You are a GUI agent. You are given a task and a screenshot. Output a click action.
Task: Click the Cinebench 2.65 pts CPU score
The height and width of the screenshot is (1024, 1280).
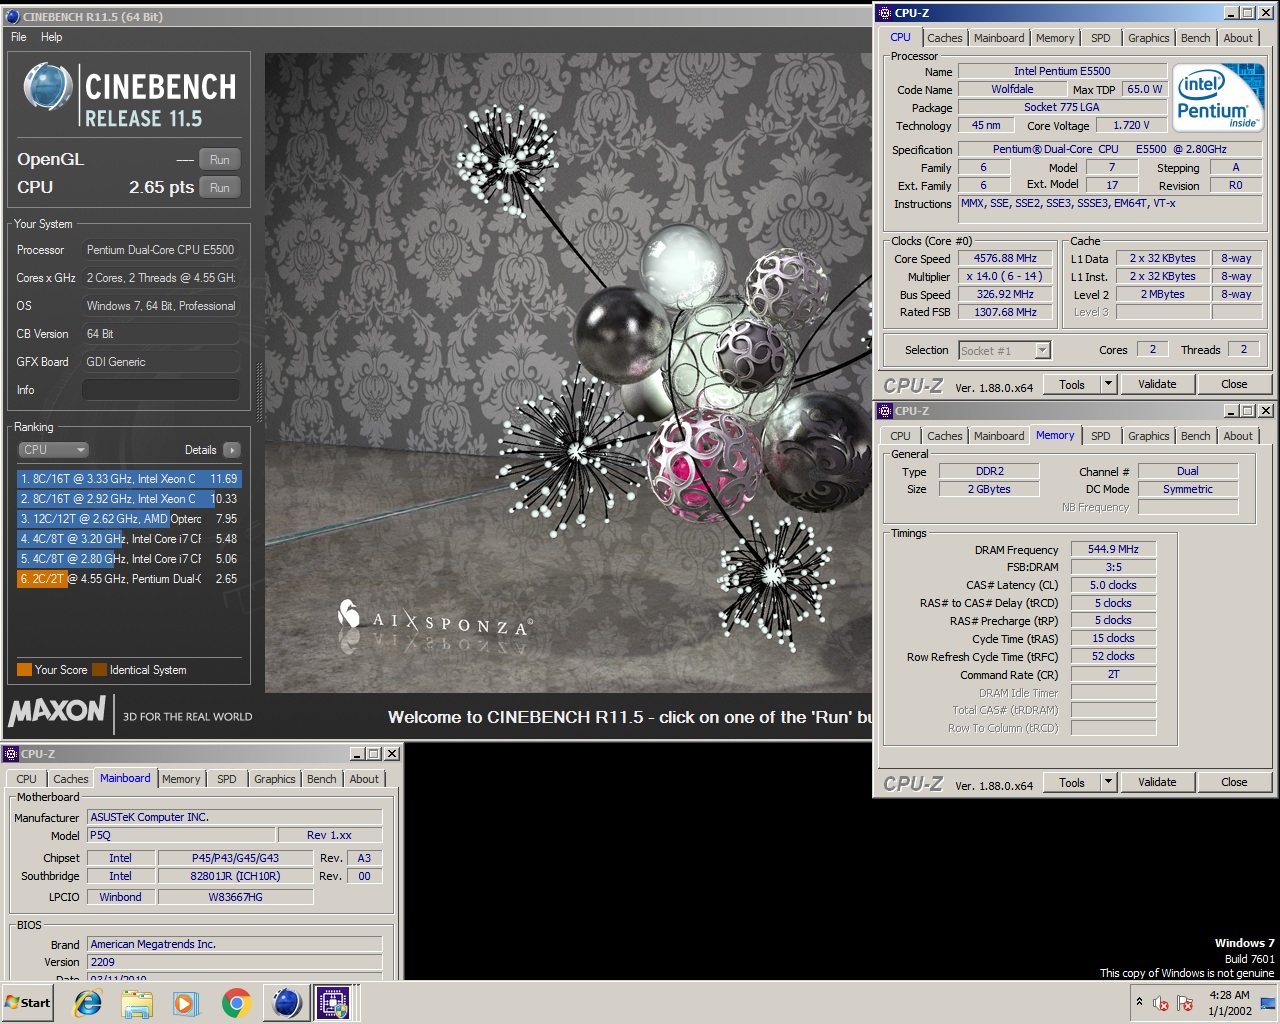point(161,188)
